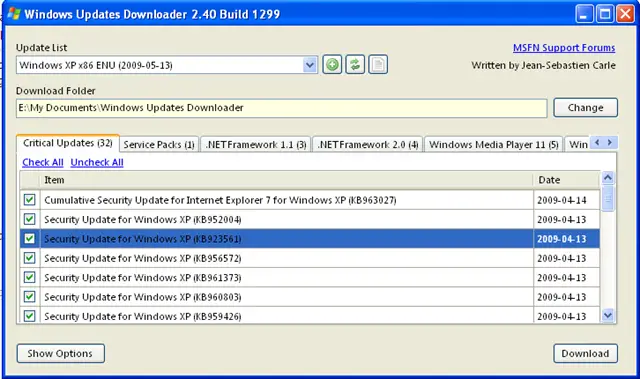Open the MSFN Support Forums link
This screenshot has height=379, width=640.
click(x=564, y=48)
